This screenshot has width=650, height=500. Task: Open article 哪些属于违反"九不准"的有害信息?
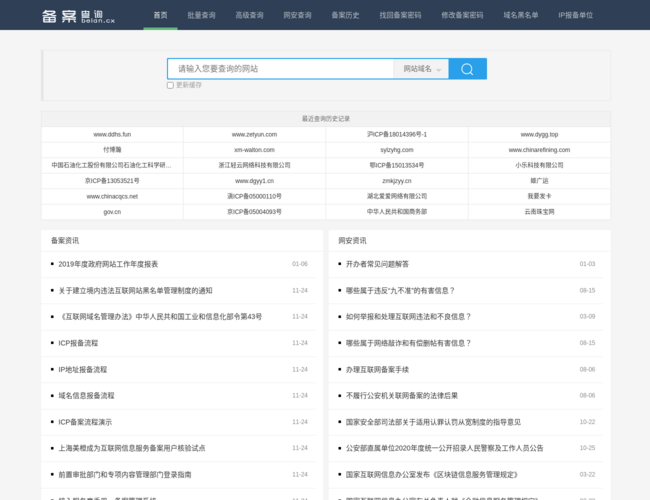point(400,291)
